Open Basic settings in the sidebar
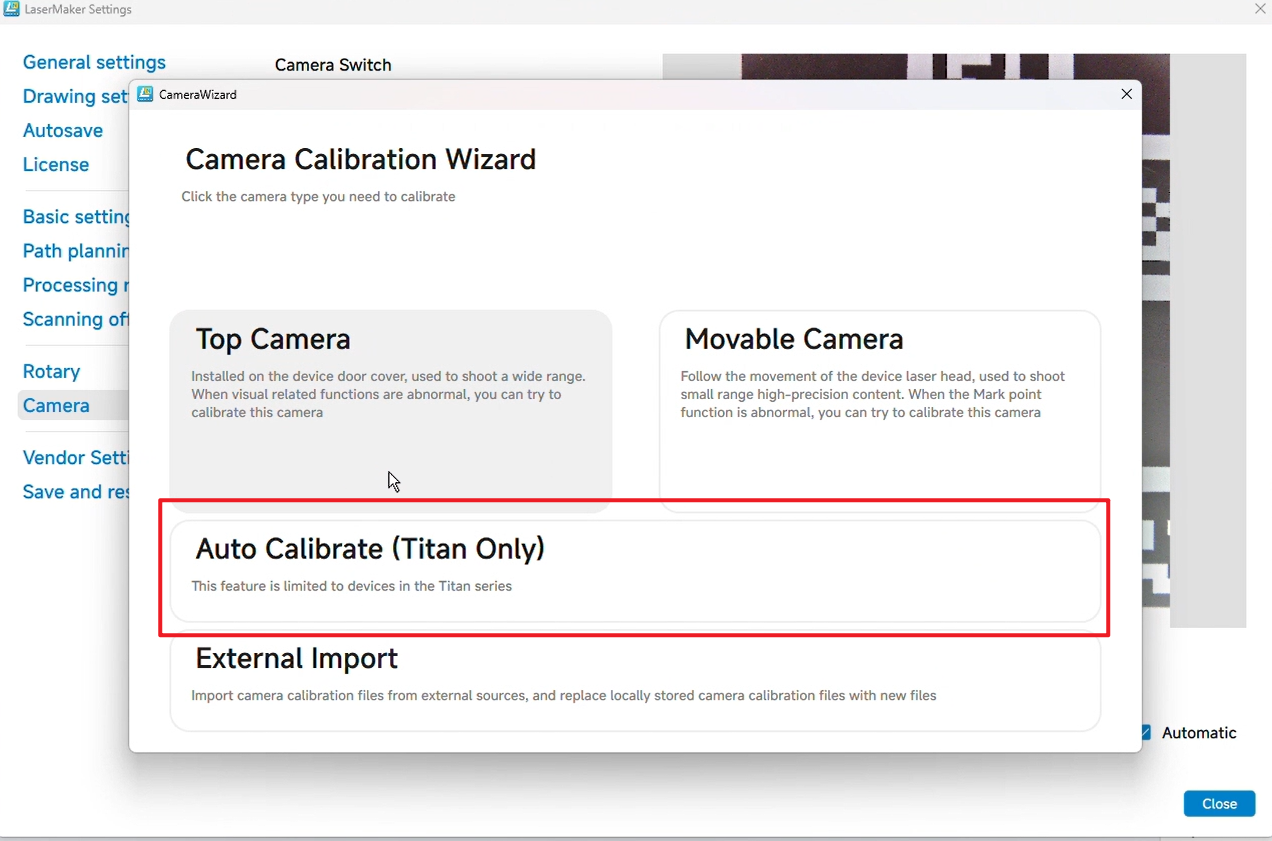 pos(75,216)
